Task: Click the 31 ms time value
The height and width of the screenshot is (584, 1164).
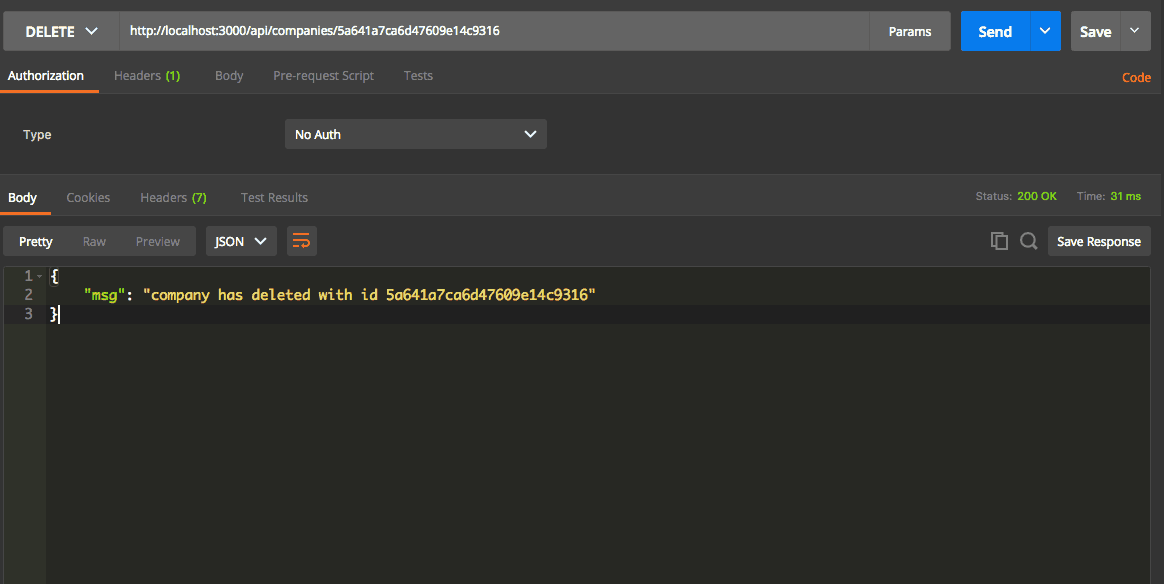Action: [x=1125, y=196]
